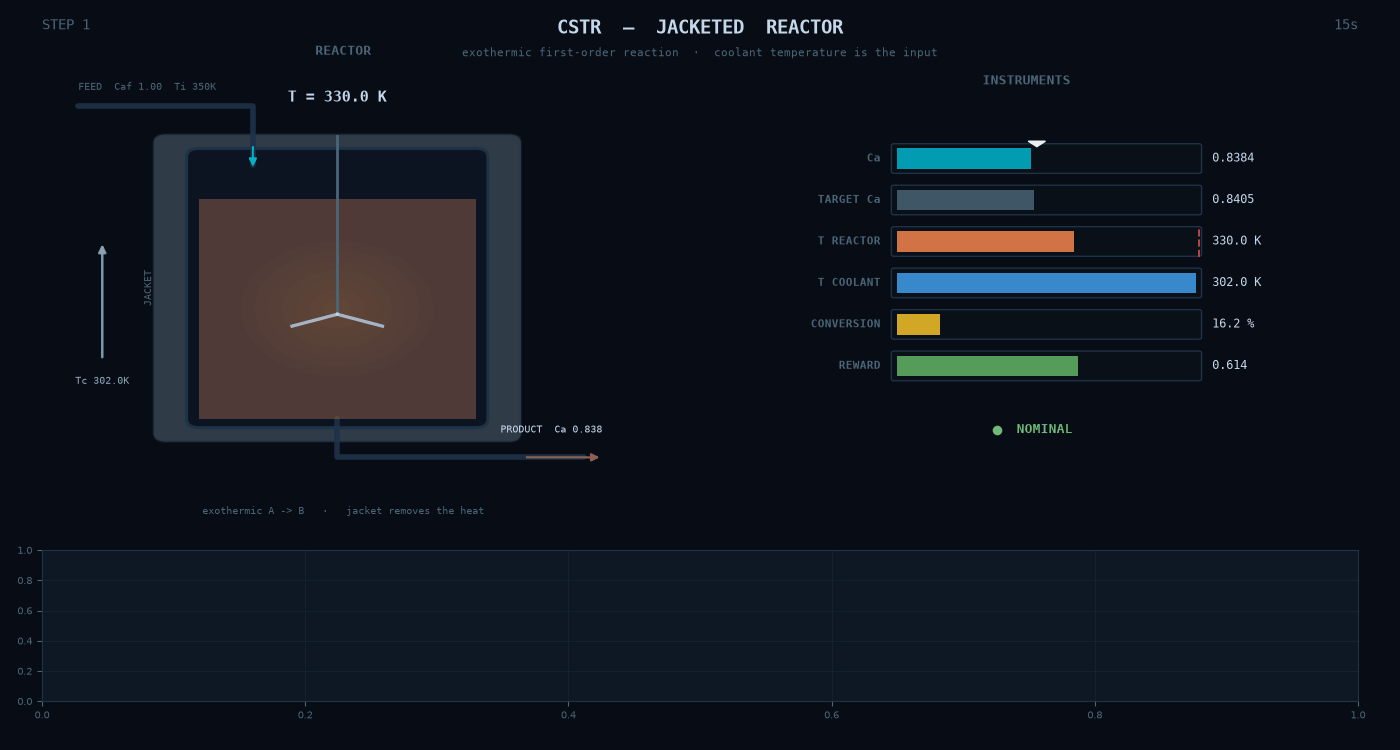The height and width of the screenshot is (750, 1400).
Task: Click the Tc 302.0K coolant label
Action: pos(102,381)
